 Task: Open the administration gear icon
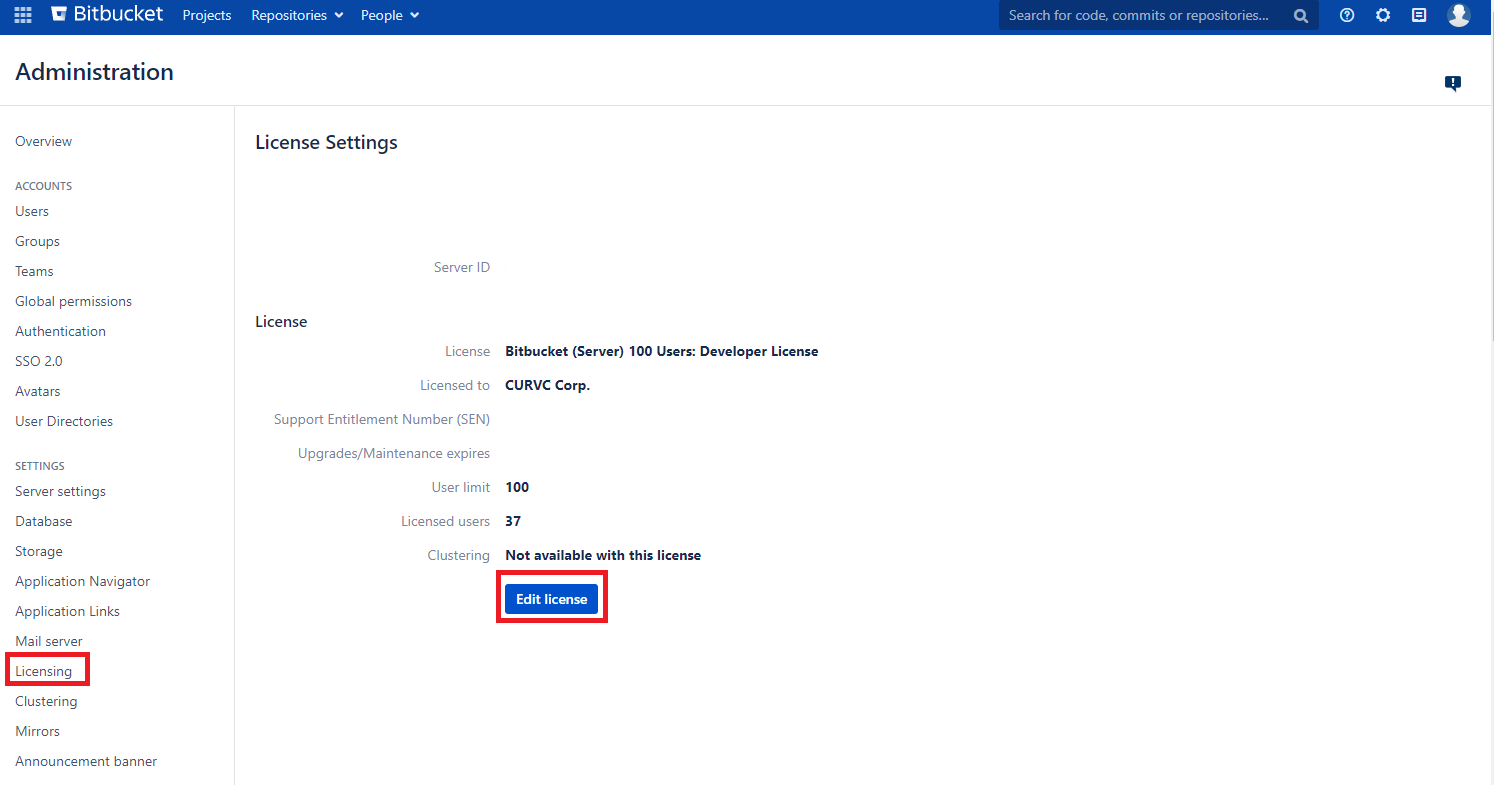[1383, 15]
